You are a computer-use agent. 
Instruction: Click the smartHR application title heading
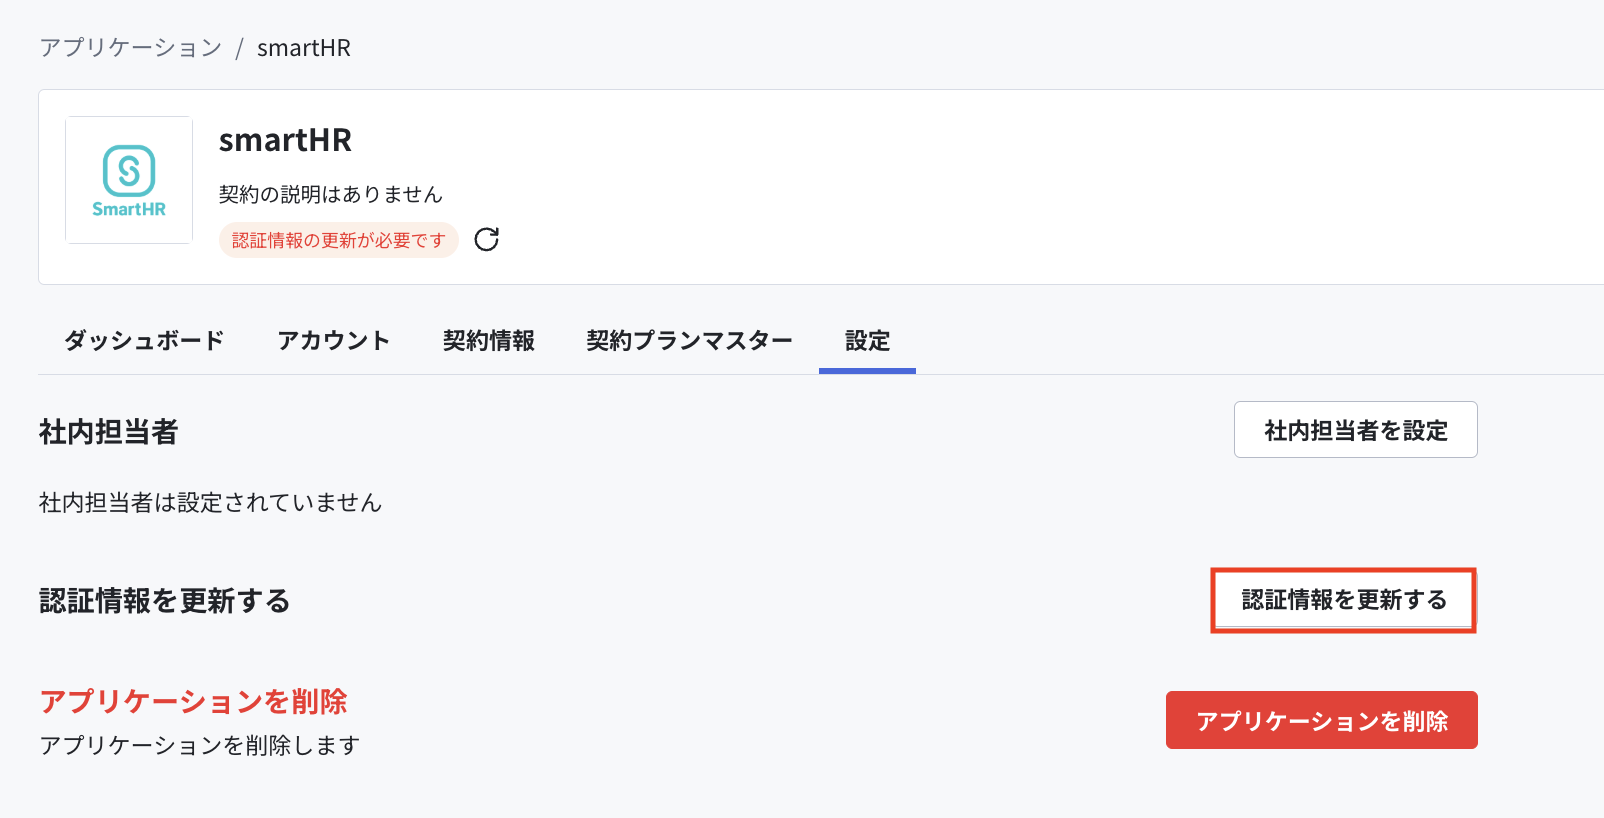pos(285,140)
